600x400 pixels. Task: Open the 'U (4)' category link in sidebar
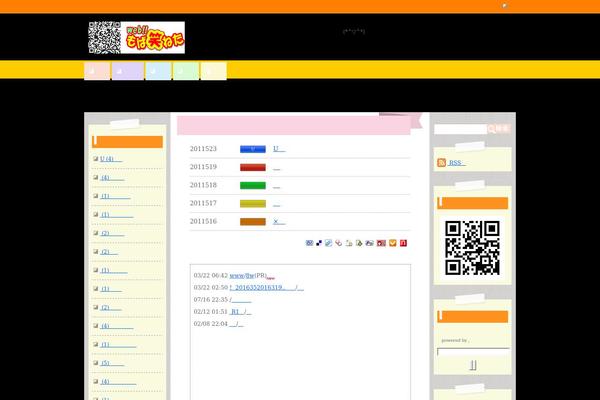pyautogui.click(x=111, y=159)
